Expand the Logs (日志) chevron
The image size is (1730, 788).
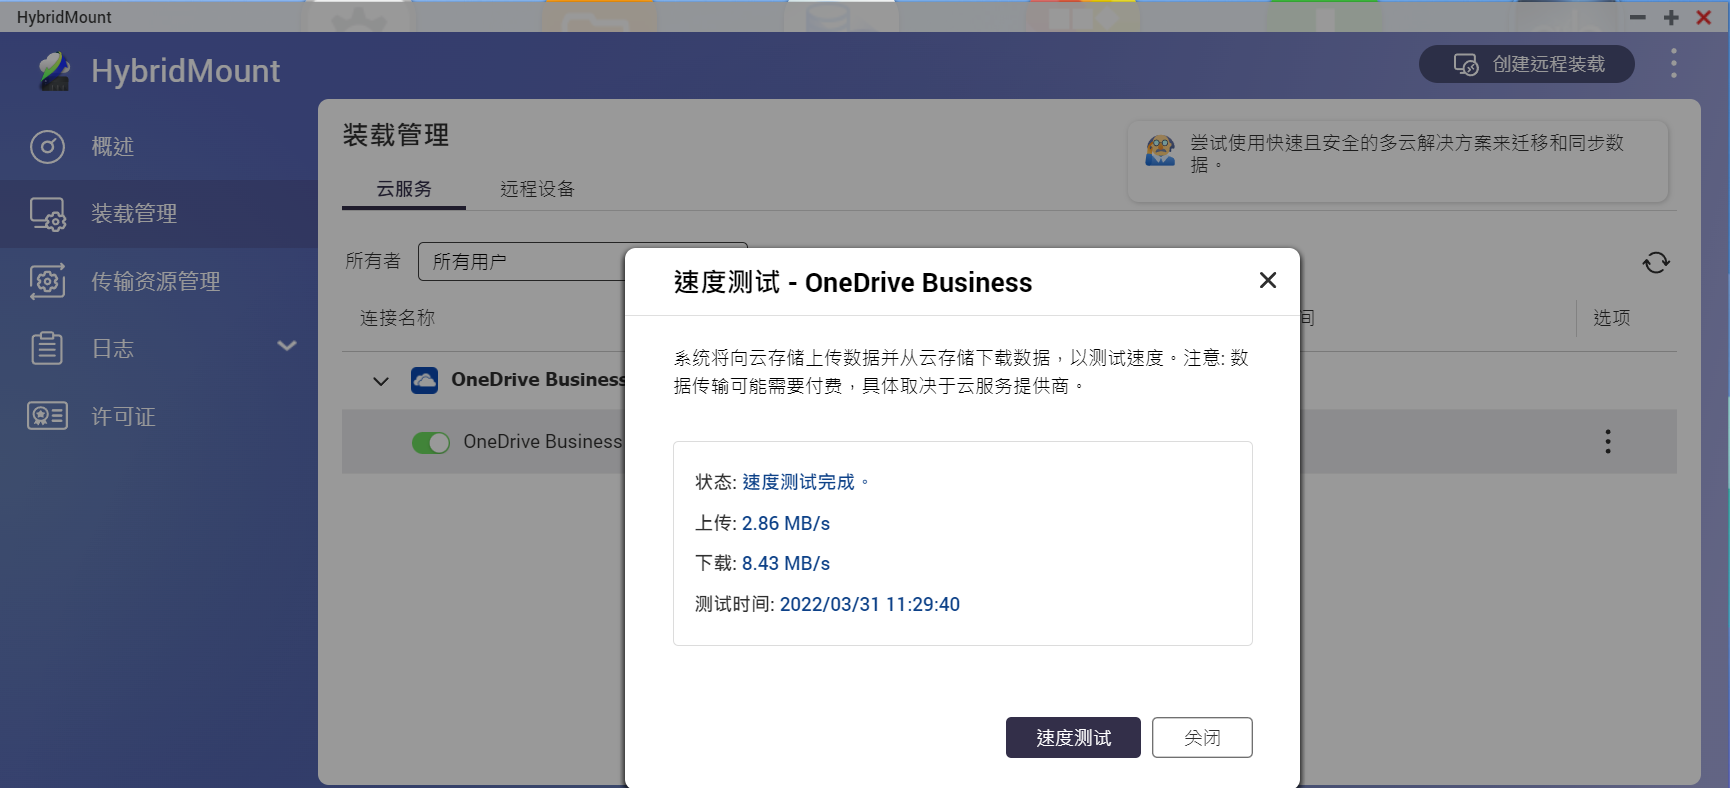287,346
